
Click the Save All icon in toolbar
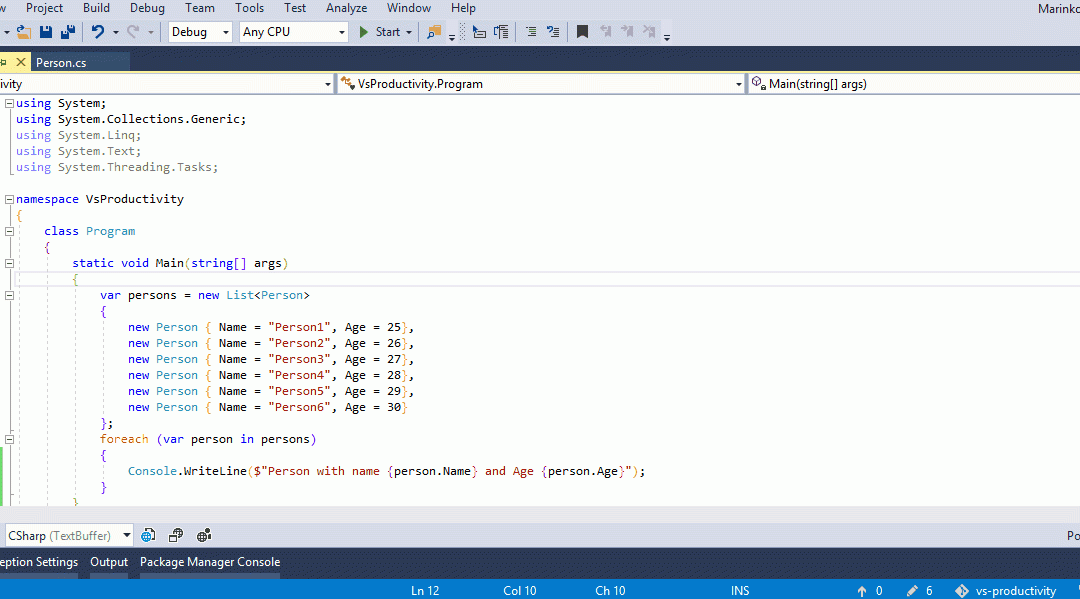68,32
